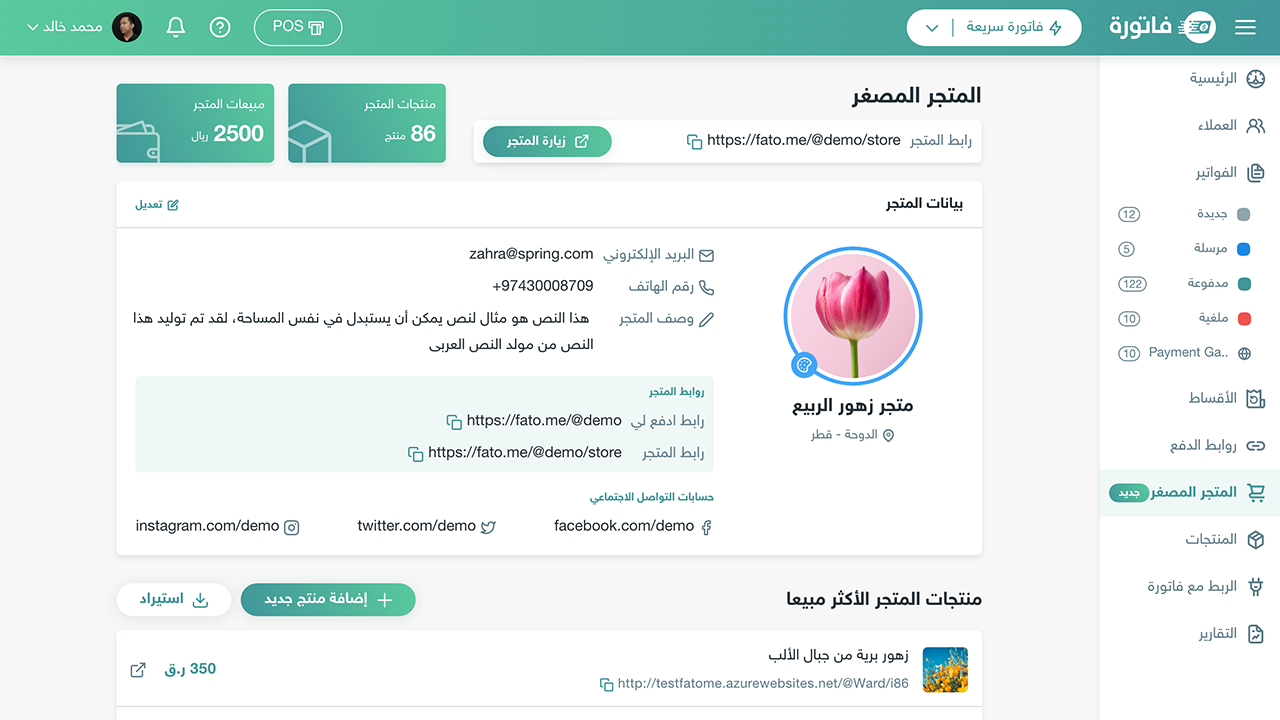
Task: Click the copy icon next to رابط المتجر
Action: [695, 141]
